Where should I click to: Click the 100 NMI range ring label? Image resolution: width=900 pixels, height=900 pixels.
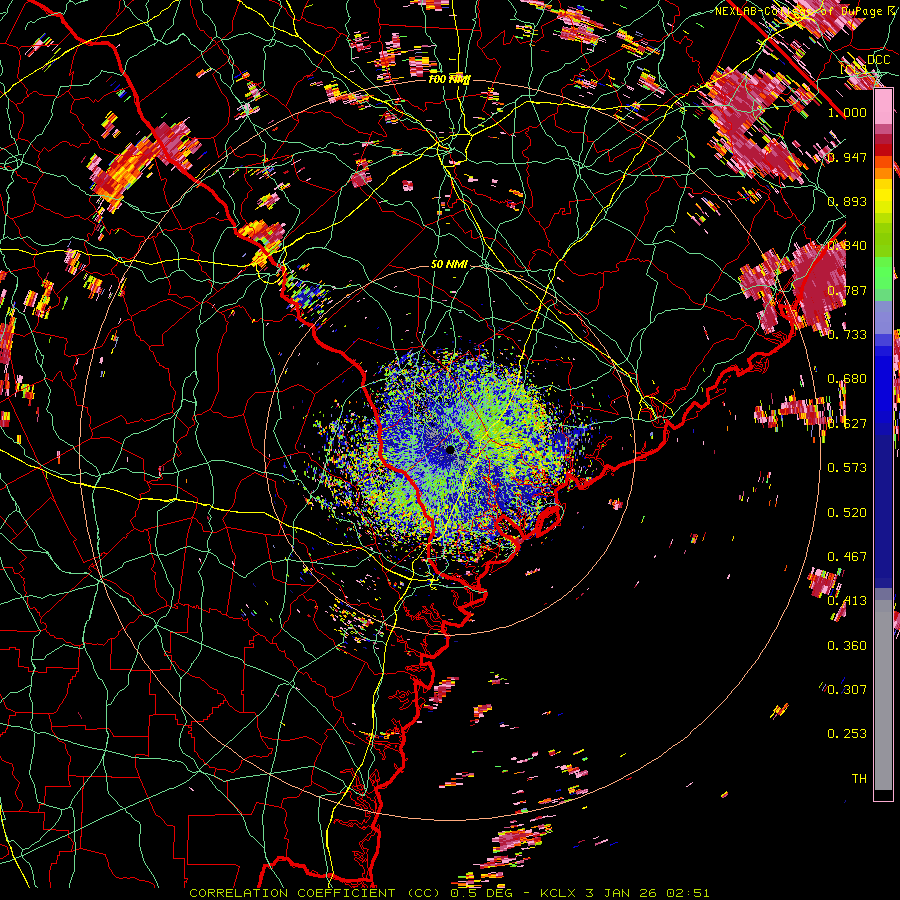pos(449,79)
